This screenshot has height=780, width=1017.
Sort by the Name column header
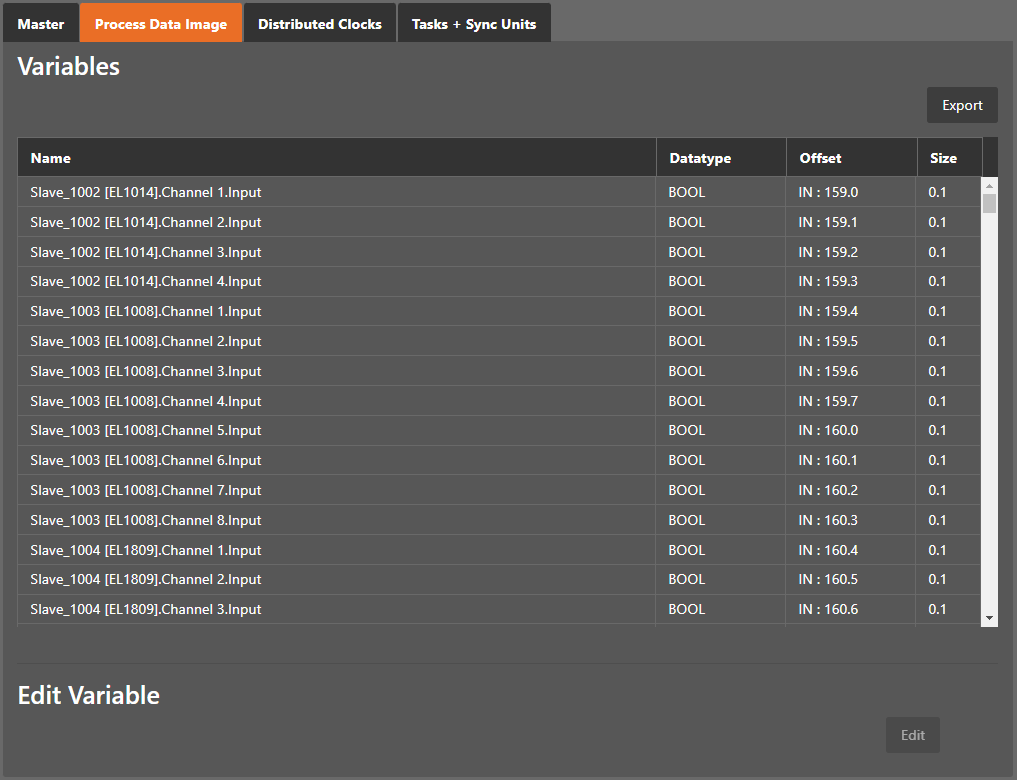(50, 158)
